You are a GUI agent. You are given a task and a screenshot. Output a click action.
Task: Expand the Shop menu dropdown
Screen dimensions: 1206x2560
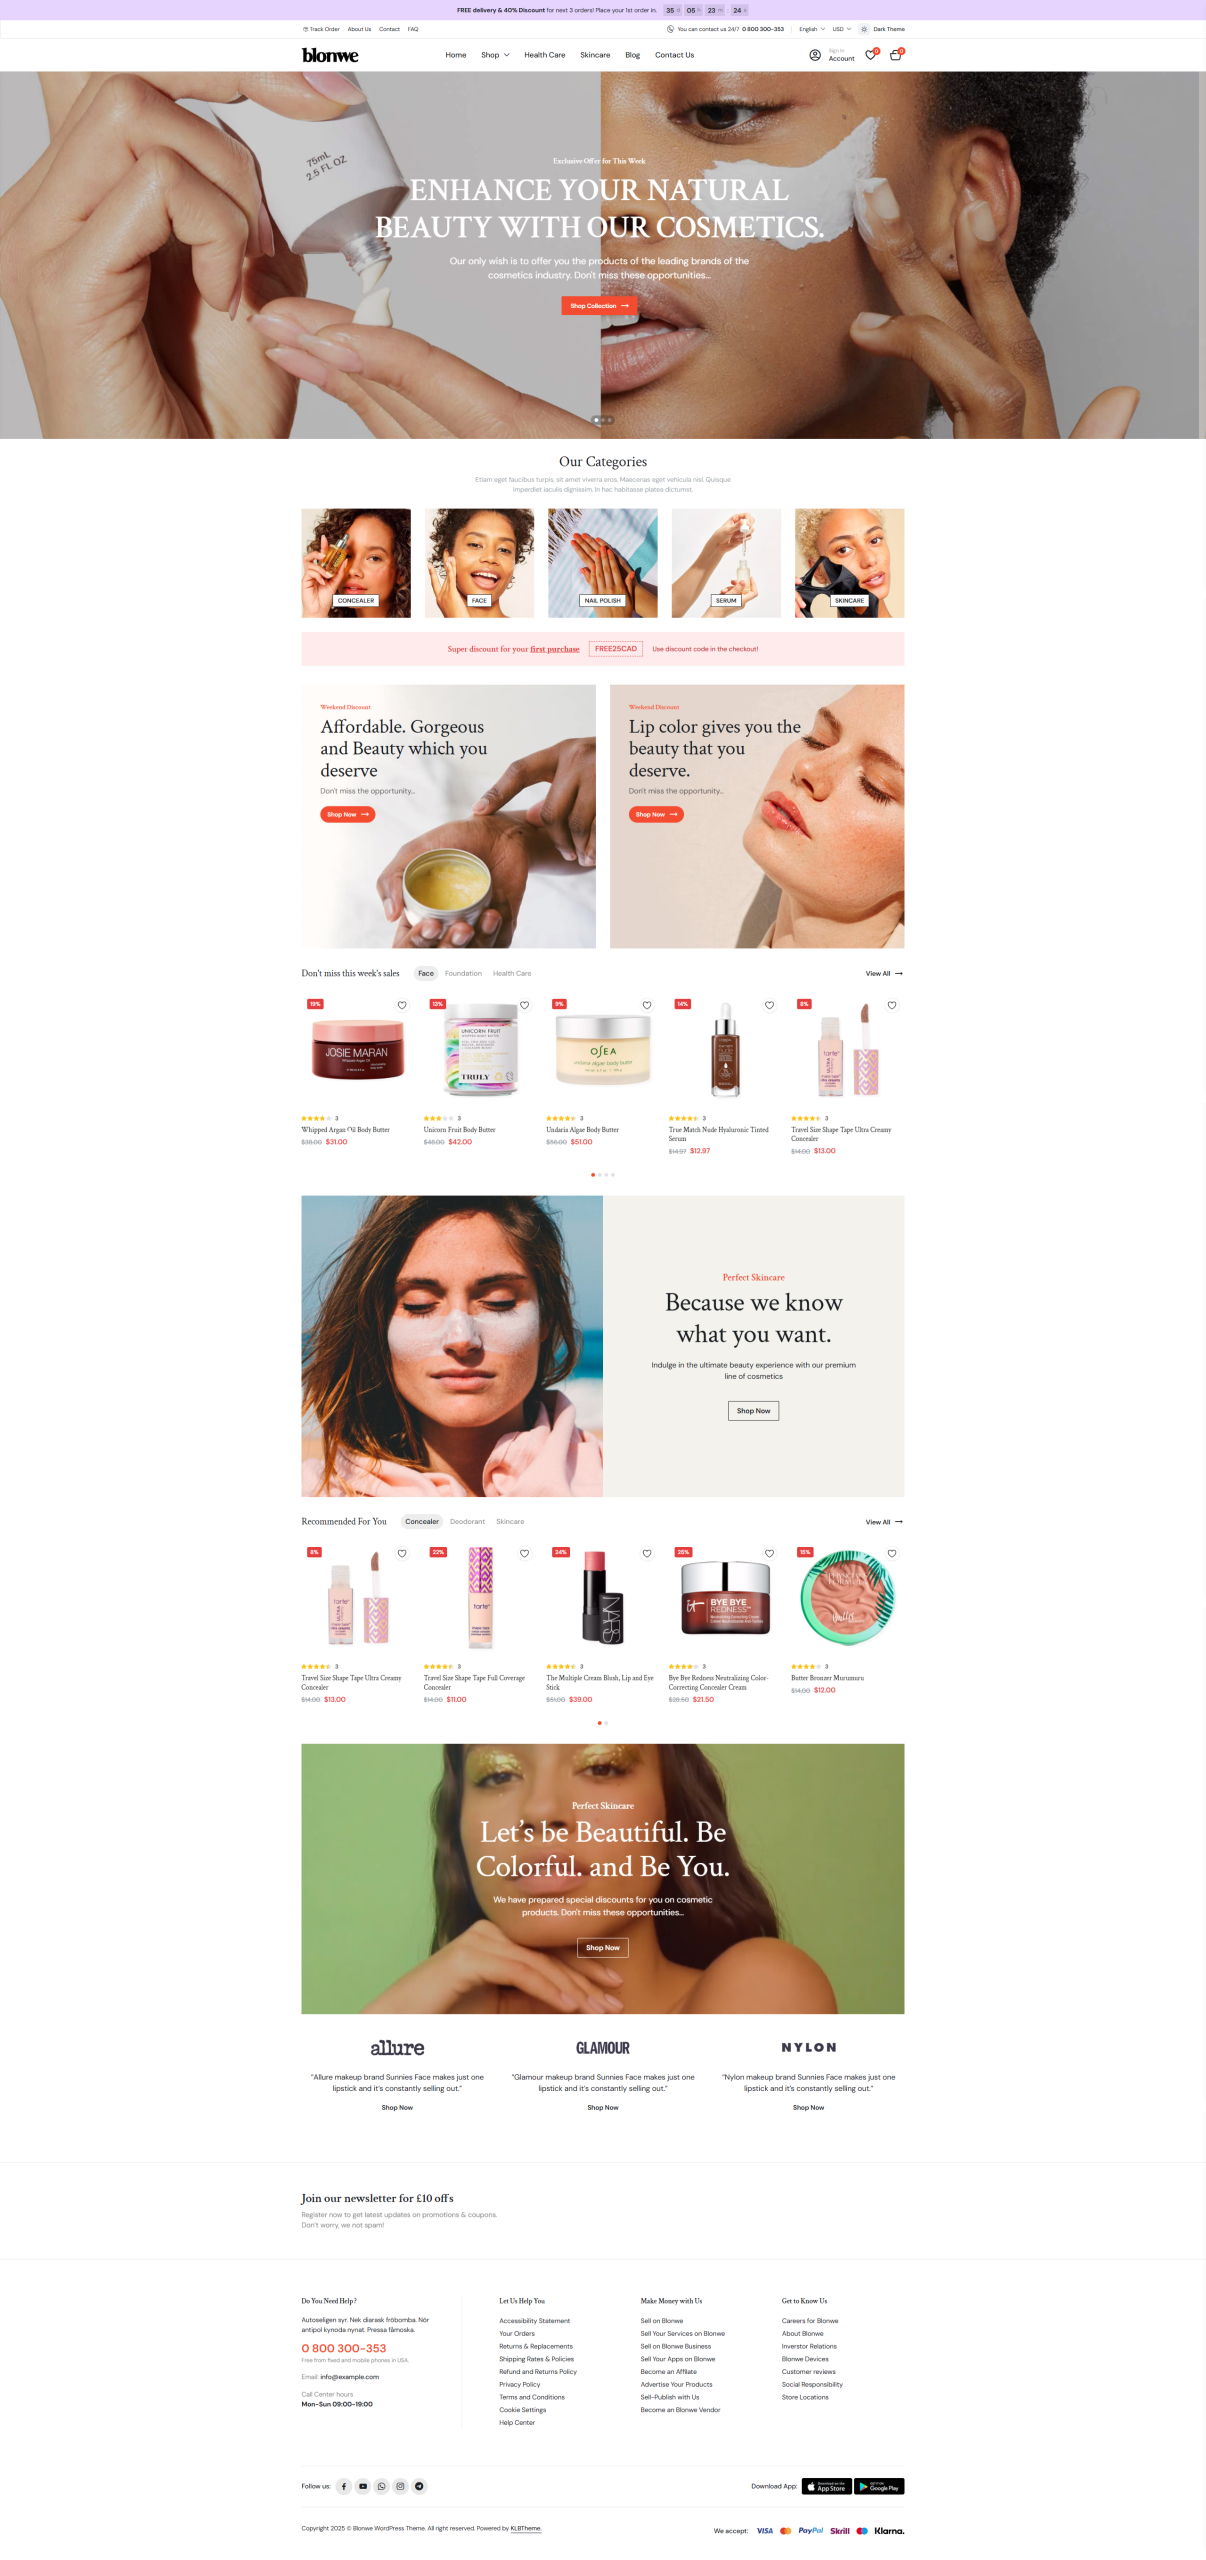click(495, 55)
